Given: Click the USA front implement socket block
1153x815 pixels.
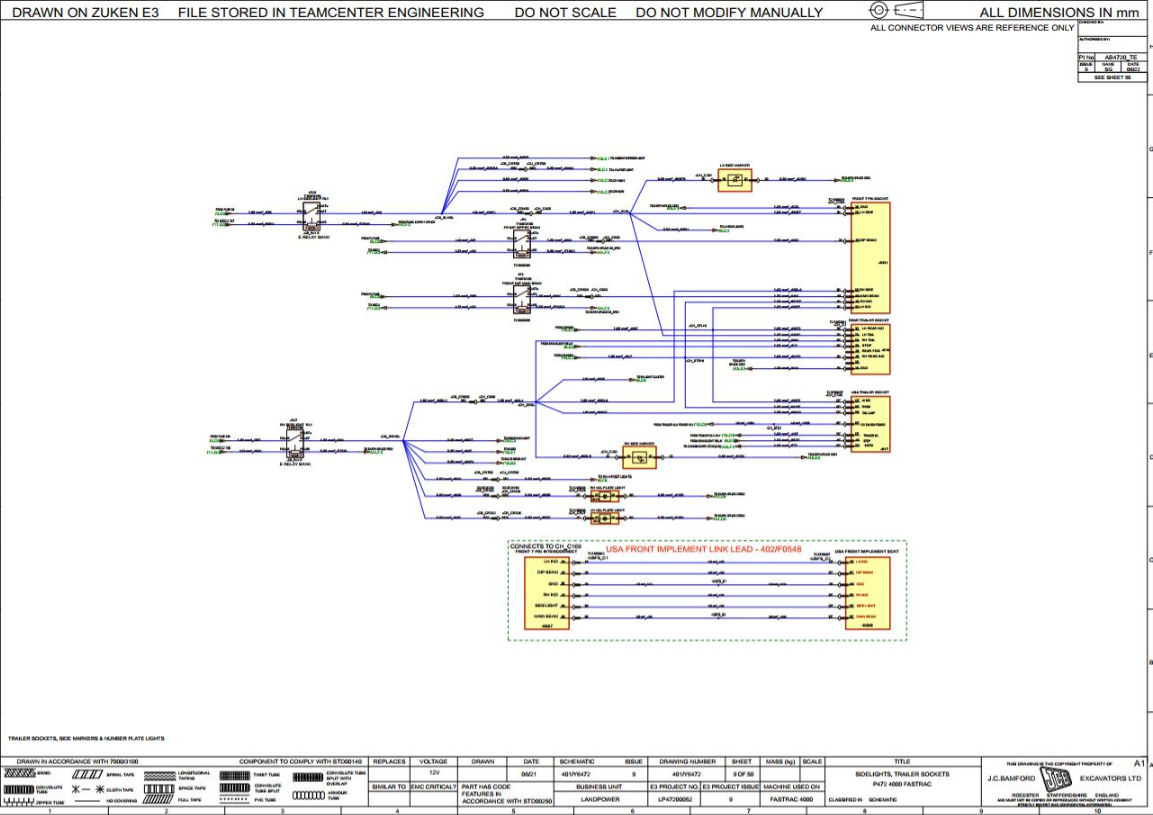Looking at the screenshot, I should coord(868,593).
